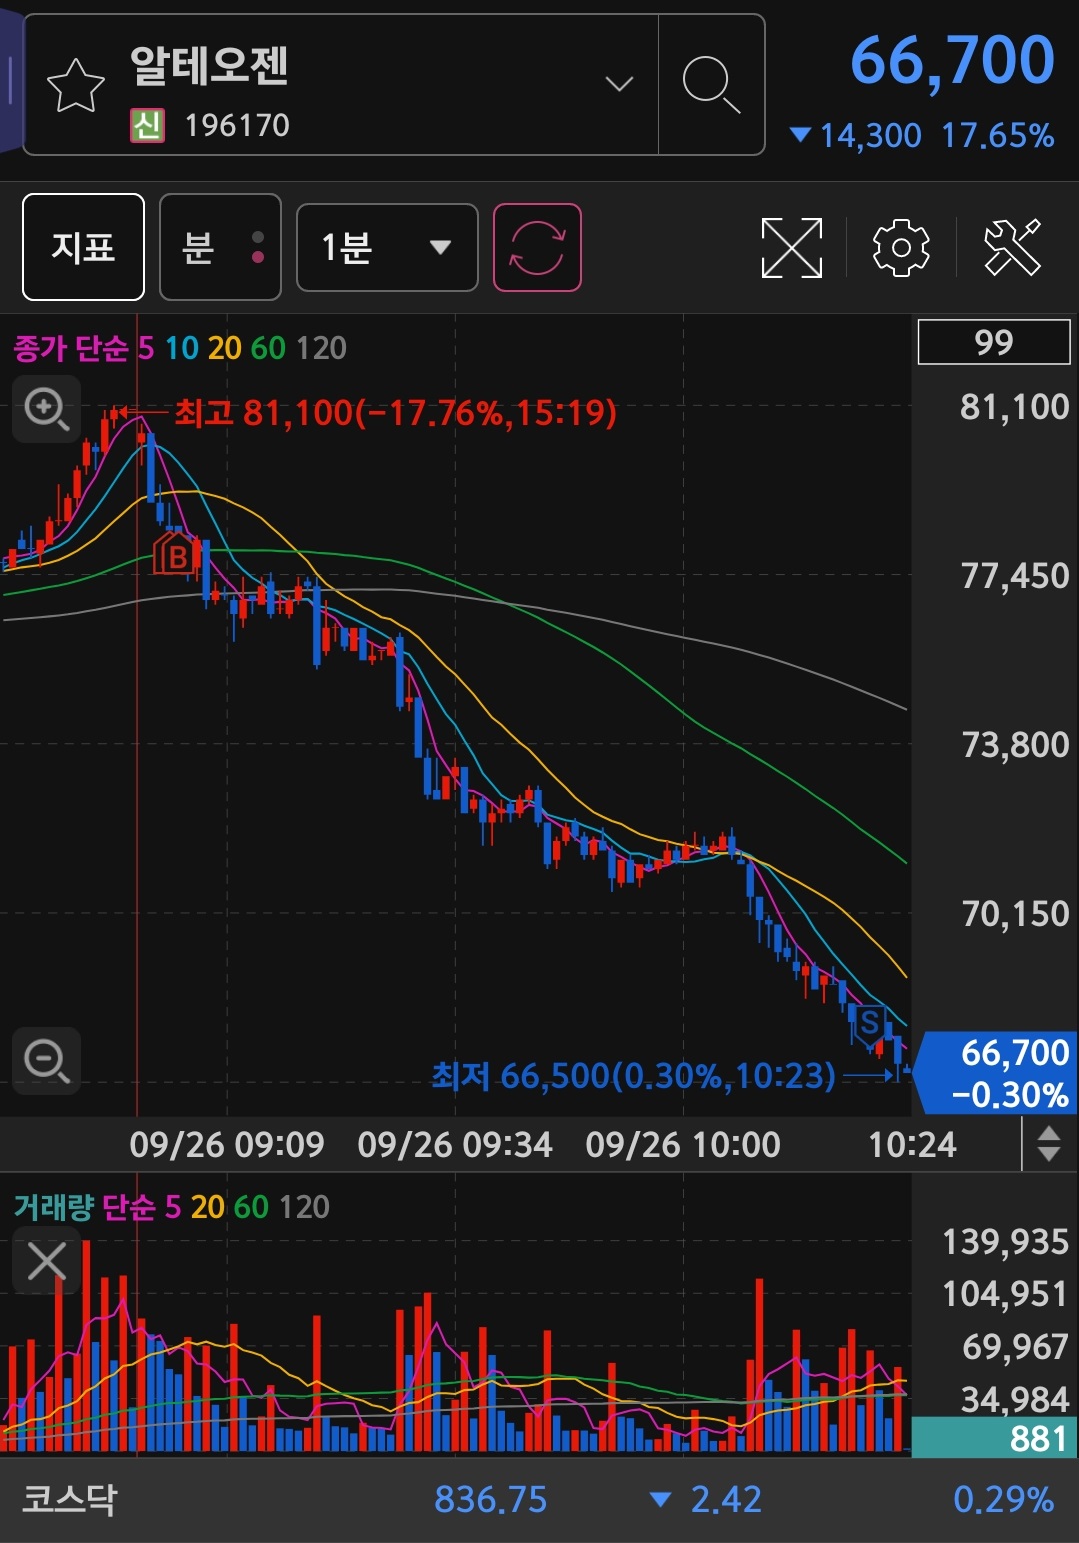
Task: Tap the KOSDAQ change 2.42
Action: pyautogui.click(x=726, y=1500)
